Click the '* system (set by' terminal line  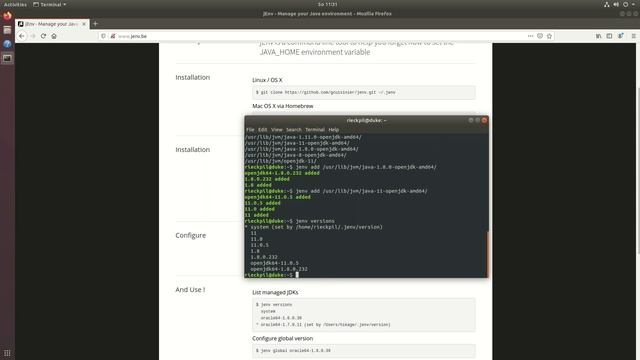(313, 227)
